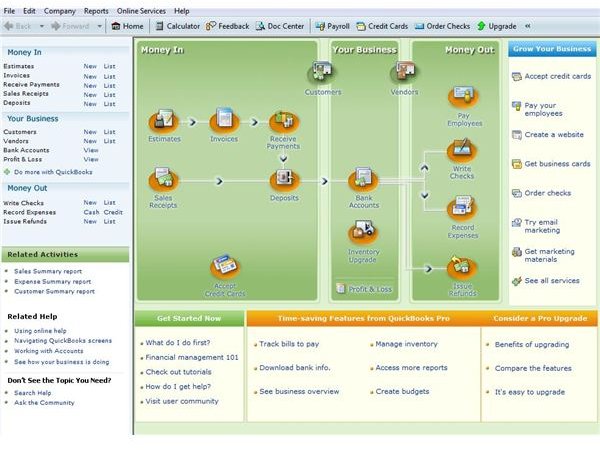Click the Using online help link
This screenshot has height=450, width=600.
40,331
